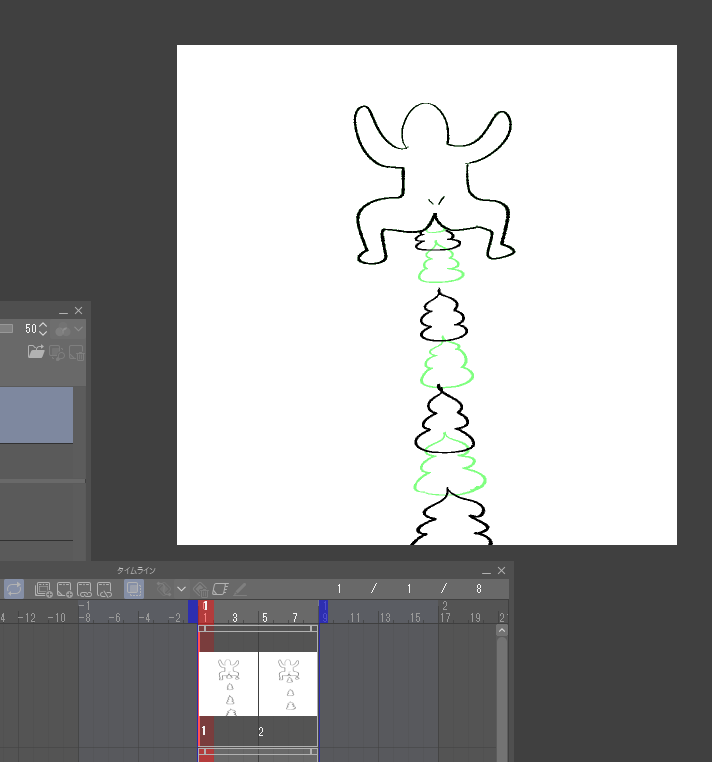Select the blue start frame marker before frame 1
Viewport: 712px width, 762px height.
(x=193, y=611)
